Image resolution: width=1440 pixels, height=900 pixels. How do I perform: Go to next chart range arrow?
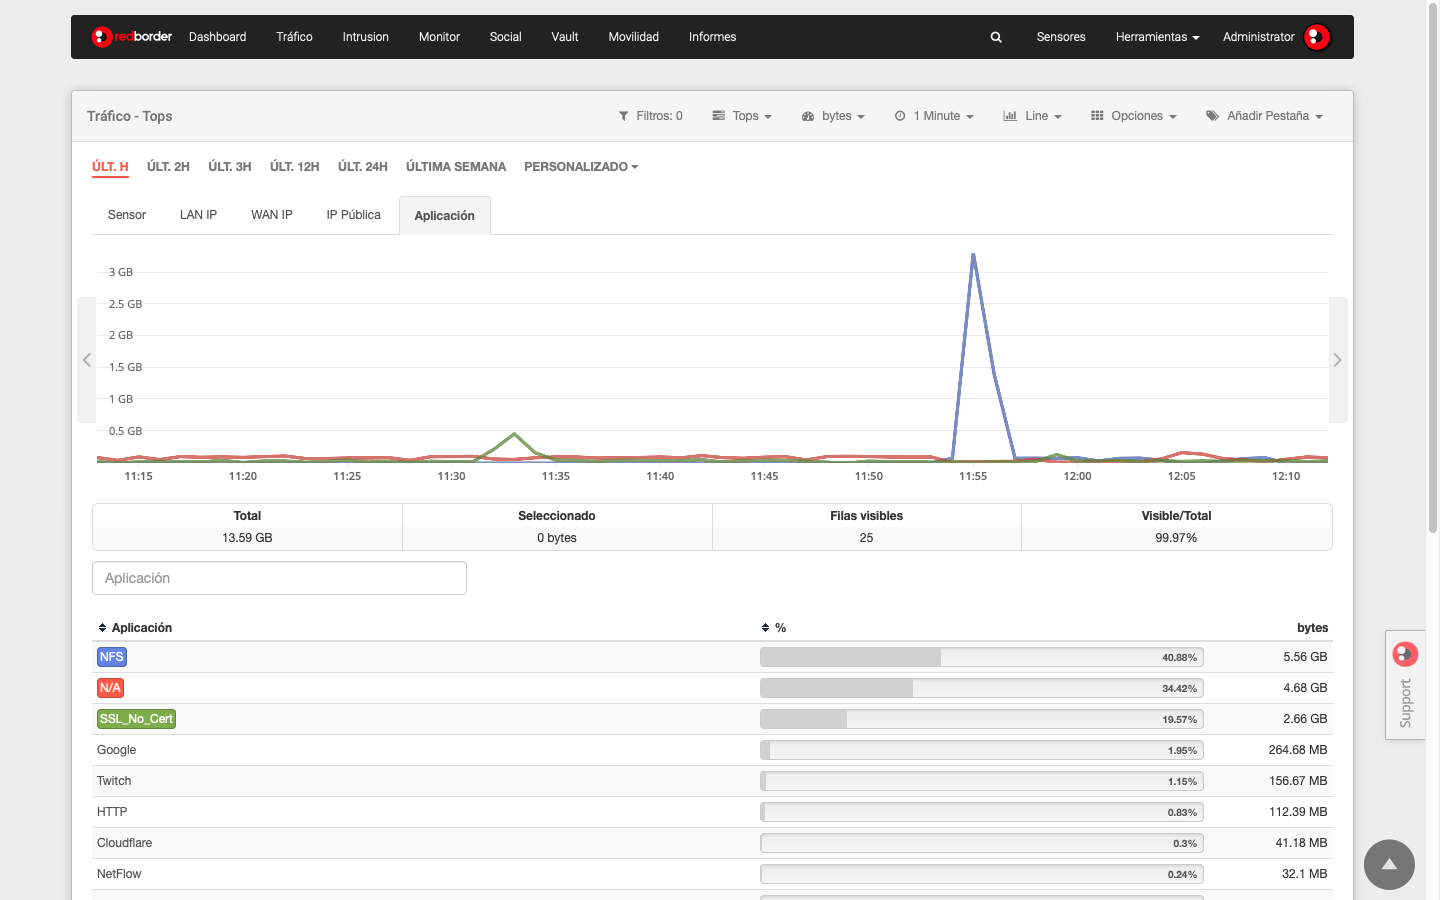tap(1338, 360)
